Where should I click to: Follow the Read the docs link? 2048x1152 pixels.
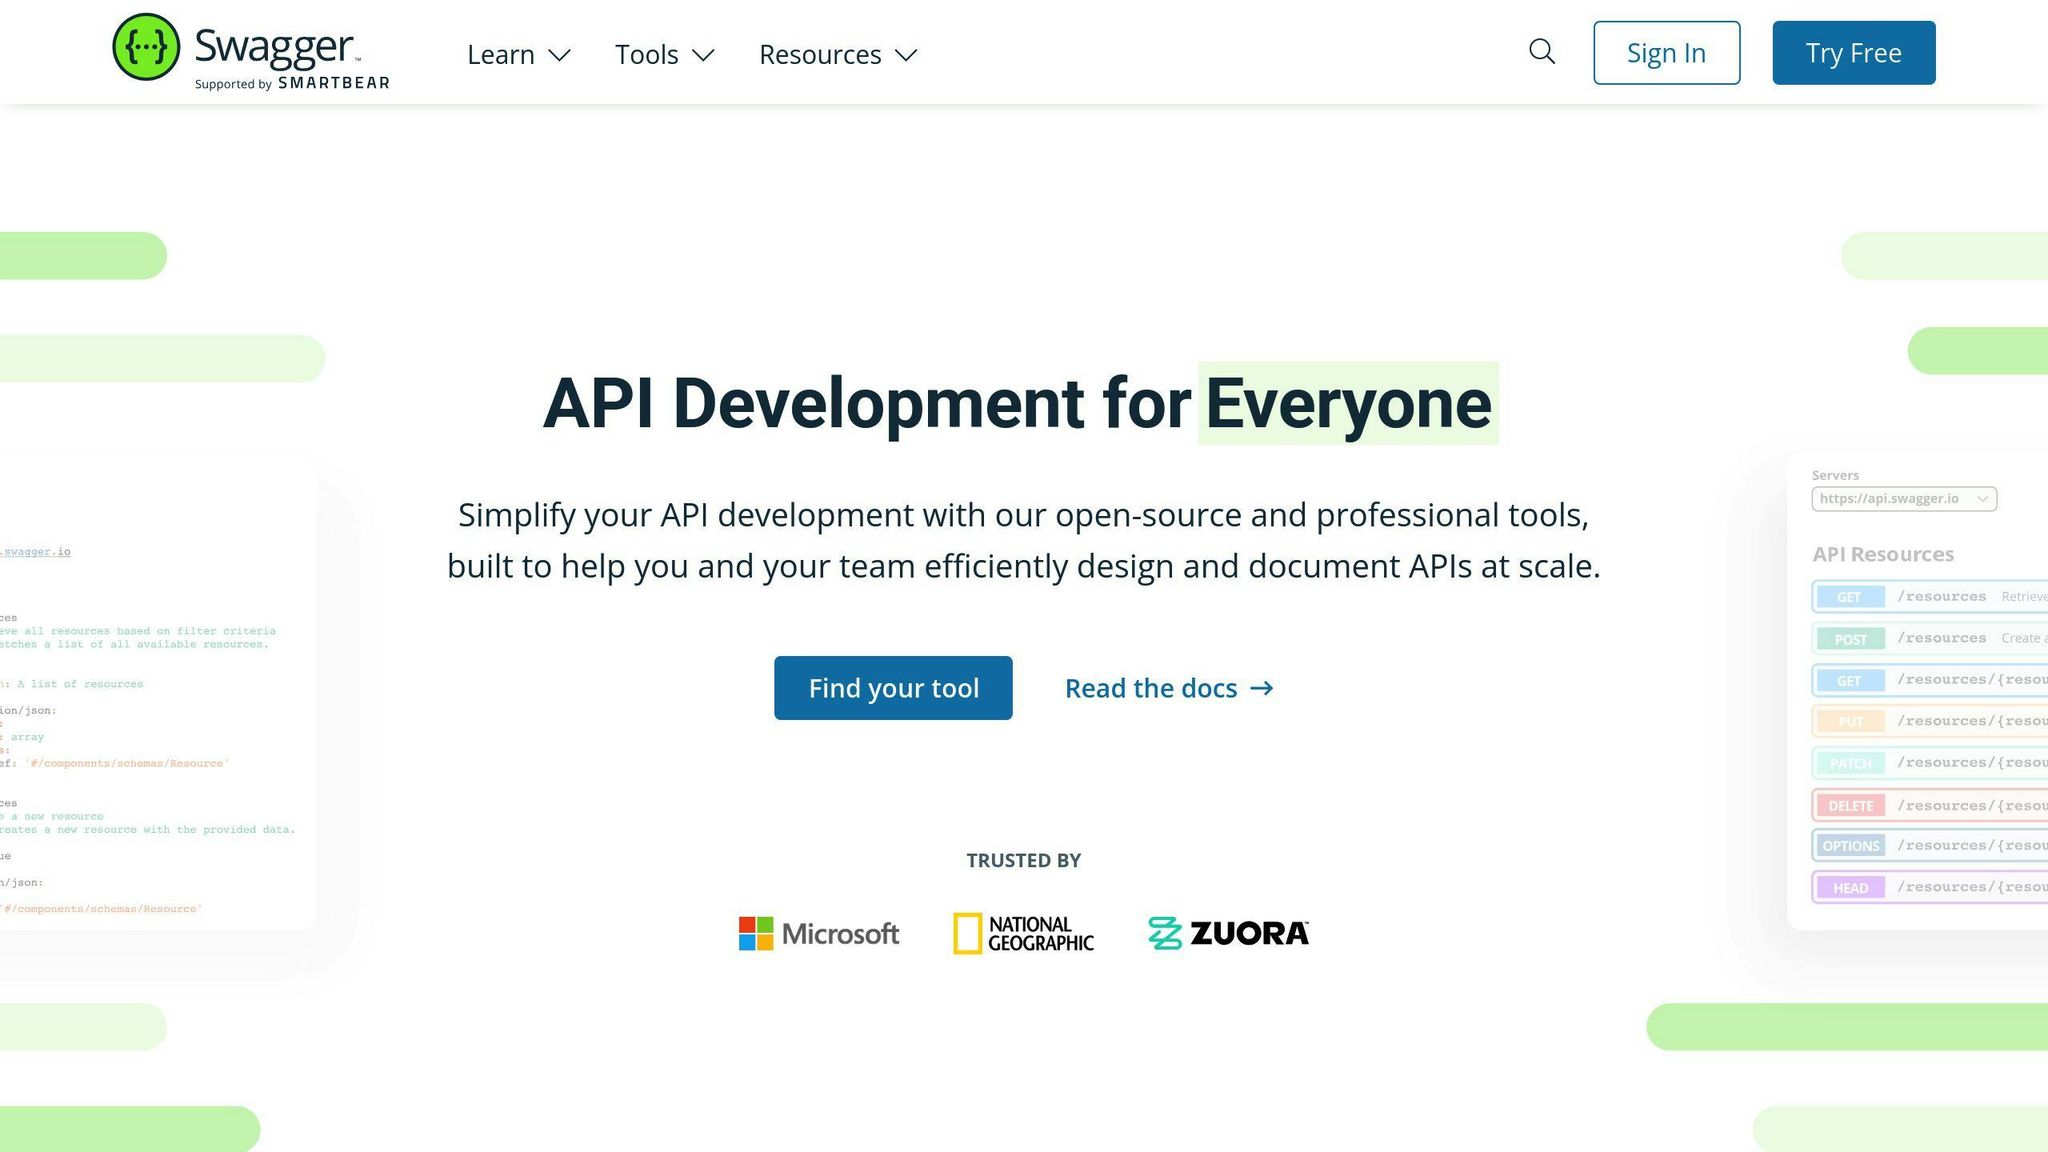(x=1150, y=688)
